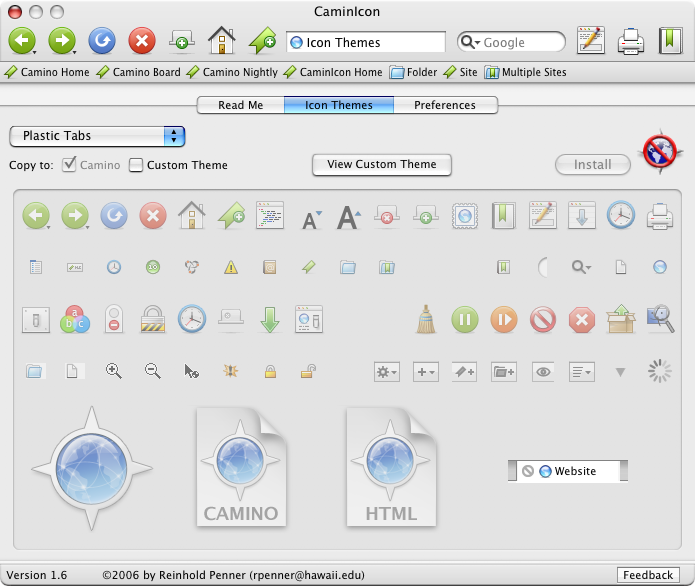Switch to the Read Me tab
This screenshot has width=695, height=586.
pyautogui.click(x=240, y=105)
